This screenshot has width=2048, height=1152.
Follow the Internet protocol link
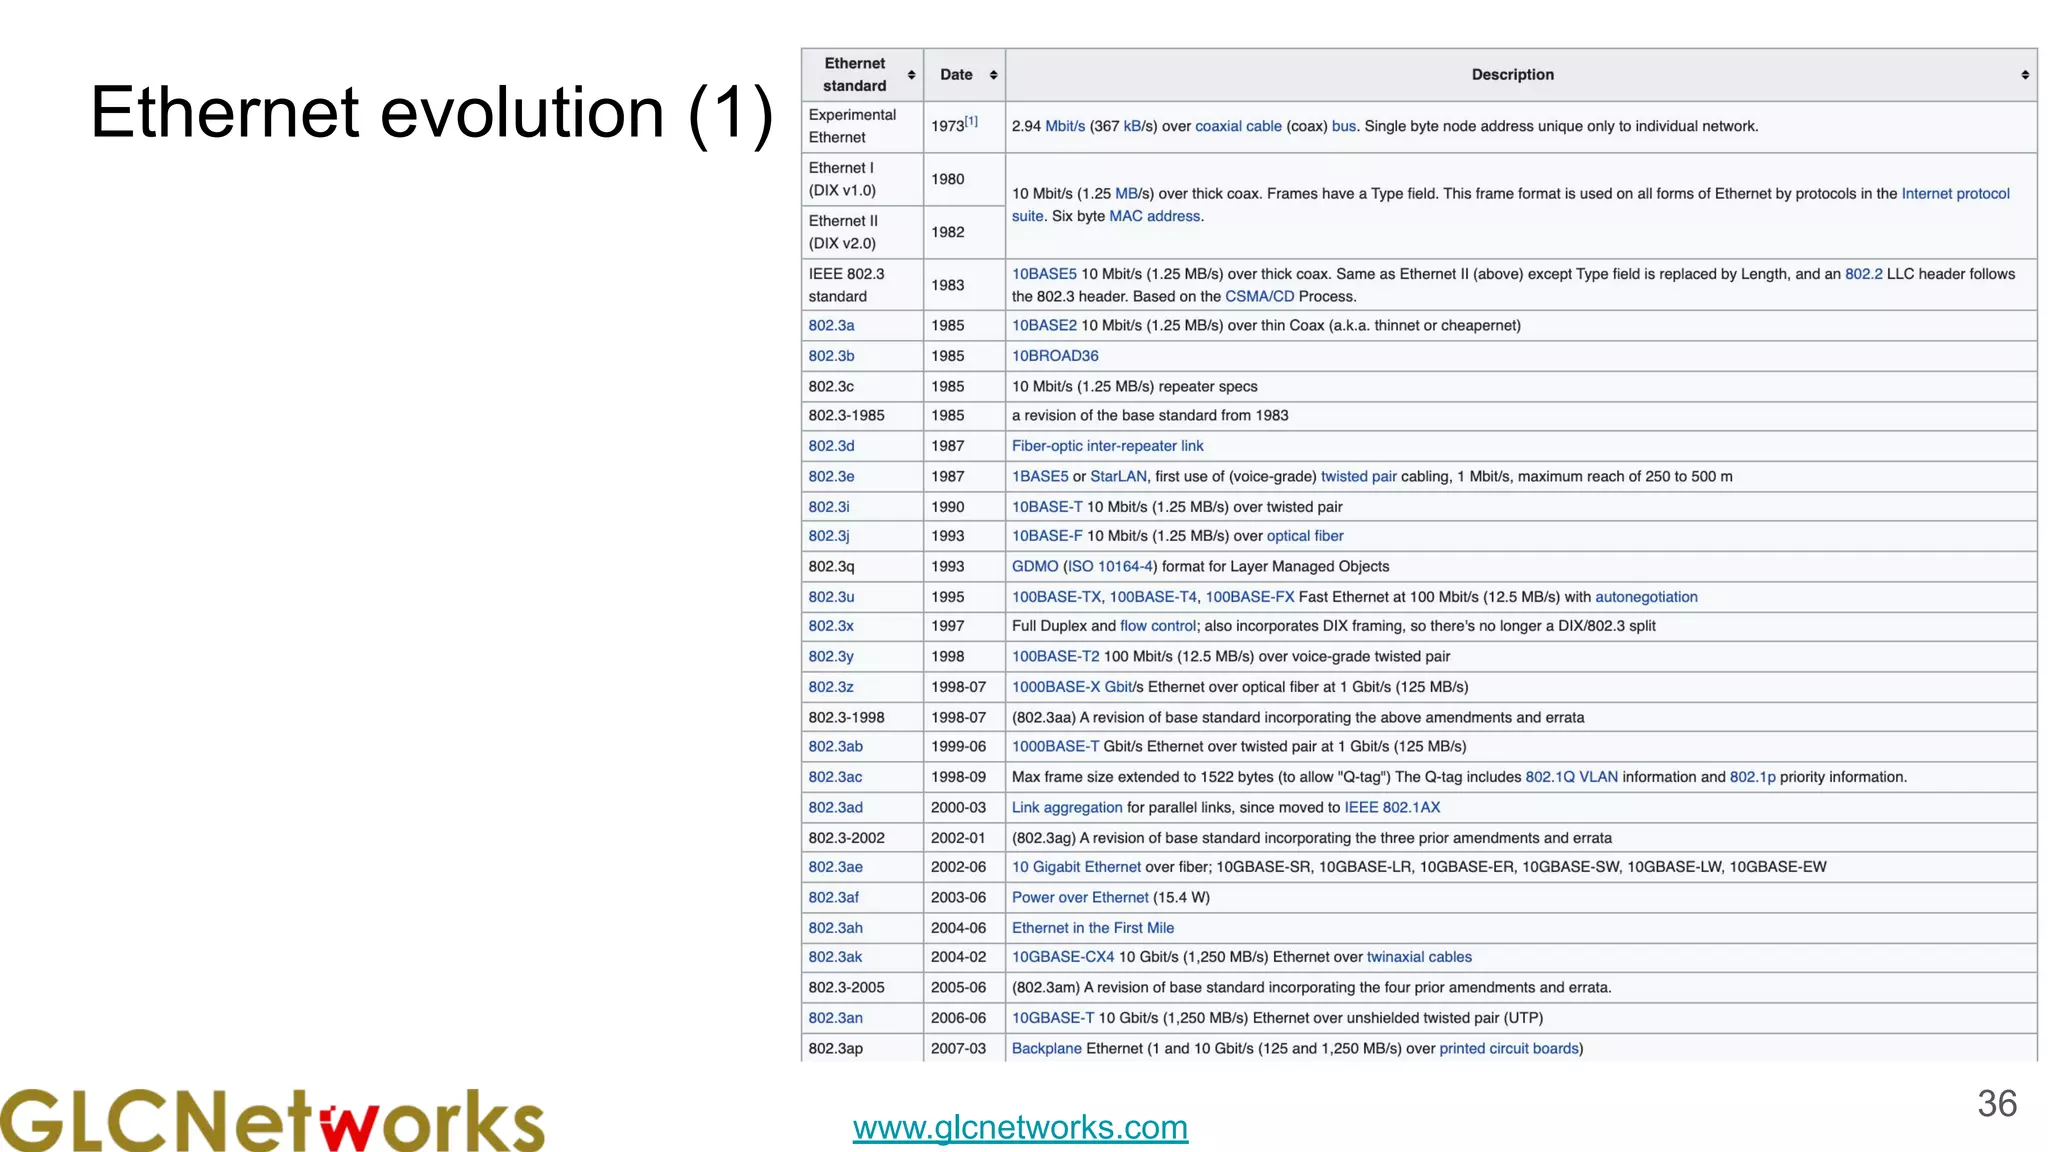tap(1955, 194)
